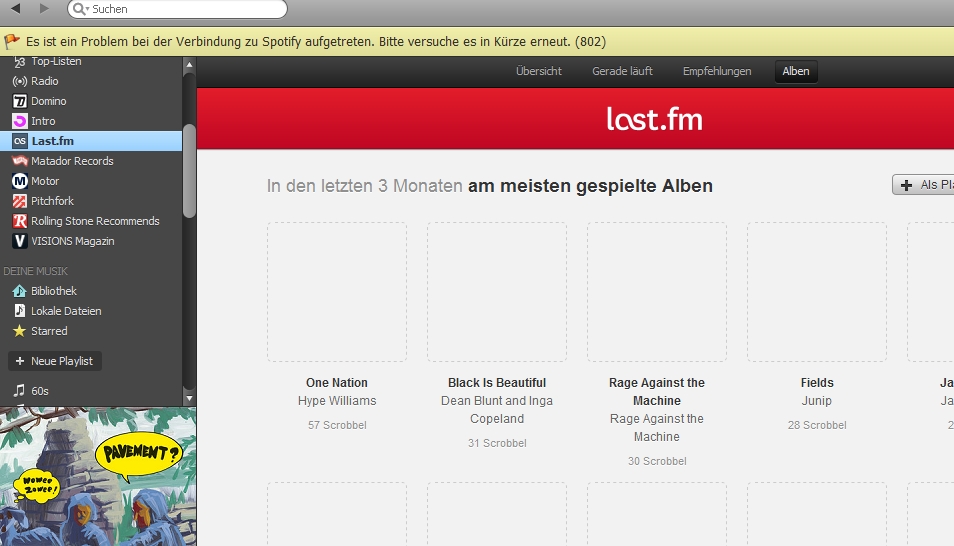Image resolution: width=954 pixels, height=546 pixels.
Task: Click the Radio broadcast icon
Action: coord(19,81)
